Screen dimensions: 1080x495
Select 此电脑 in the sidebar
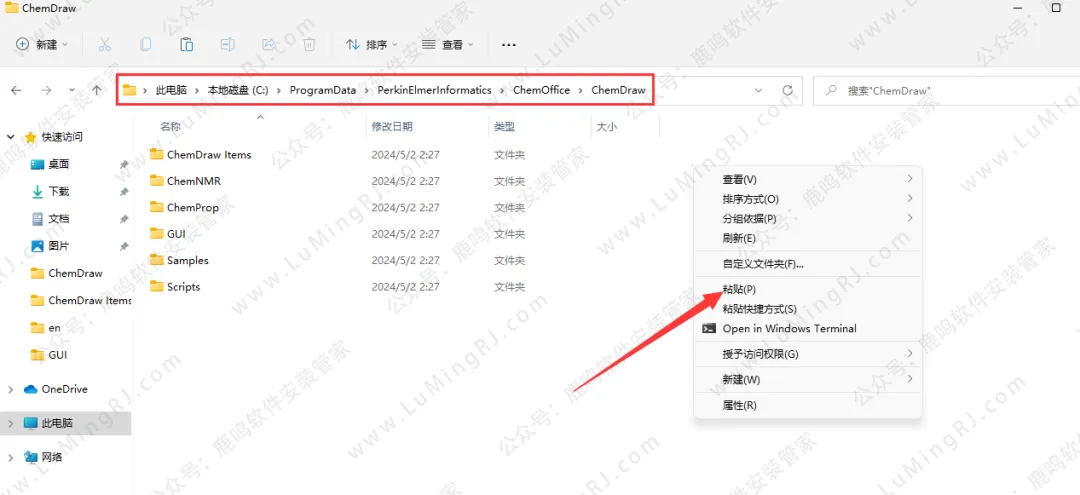[x=48, y=423]
